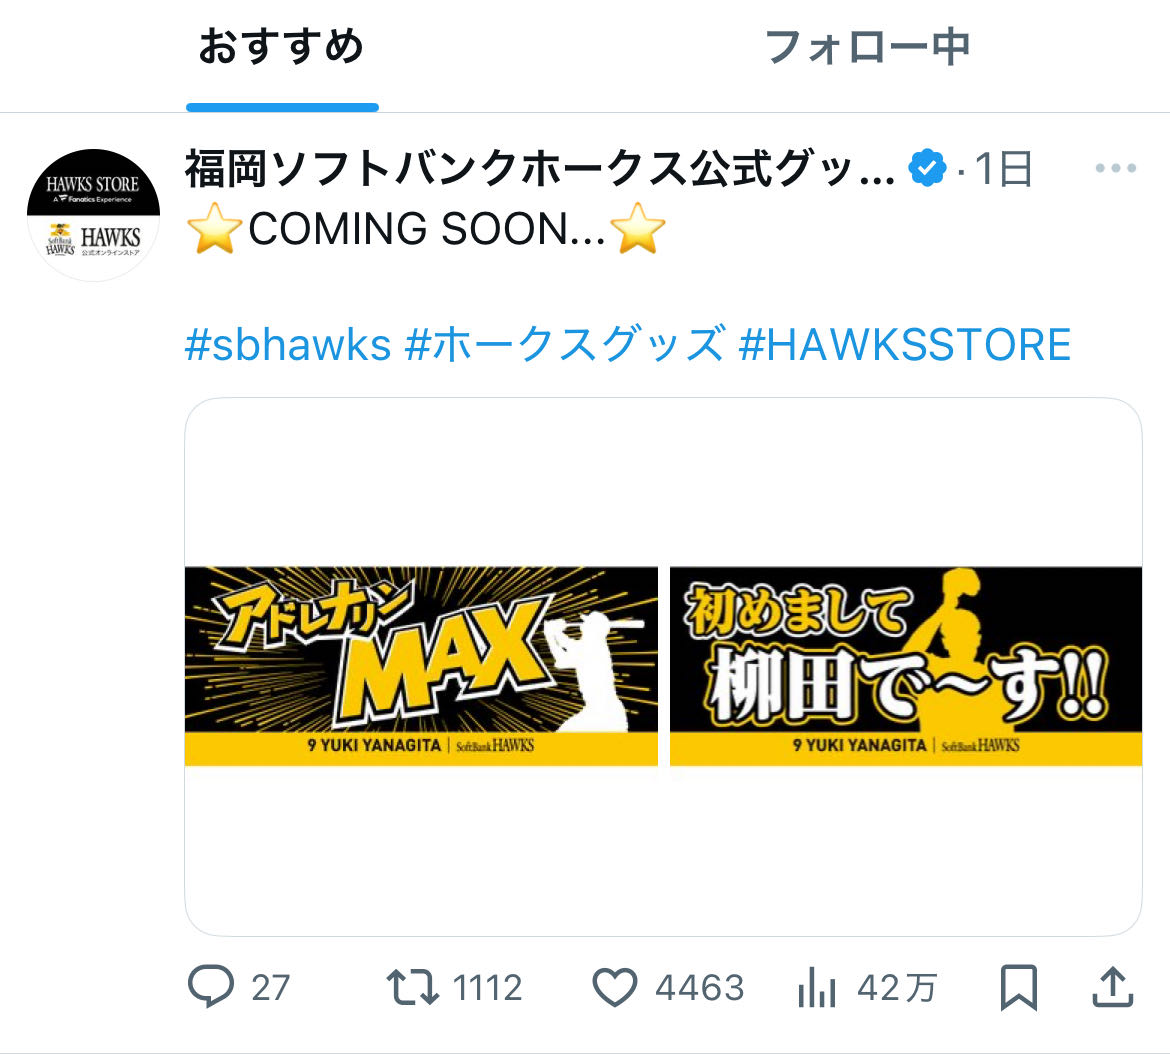1170x1054 pixels.
Task: Repost the tweet using the arrows icon
Action: pos(412,986)
